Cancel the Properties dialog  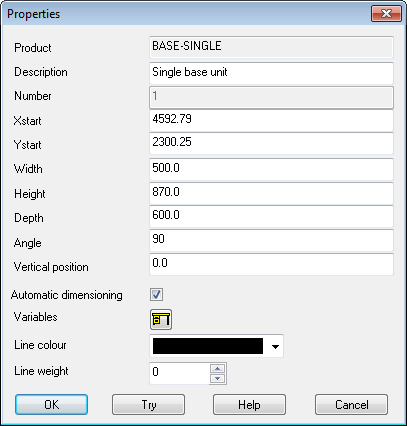pos(351,405)
